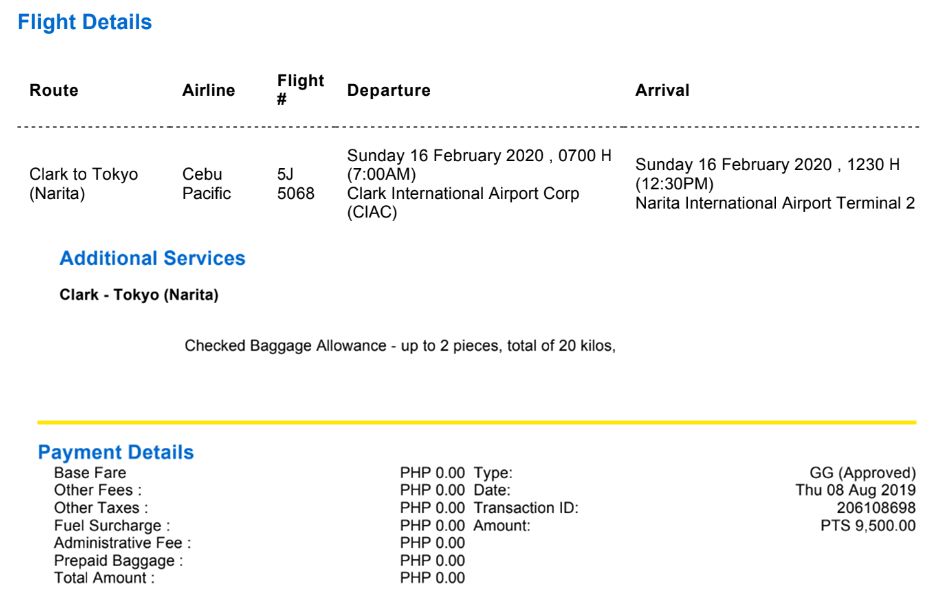Click the Prepaid Baggage label
947x600 pixels.
pyautogui.click(x=118, y=561)
